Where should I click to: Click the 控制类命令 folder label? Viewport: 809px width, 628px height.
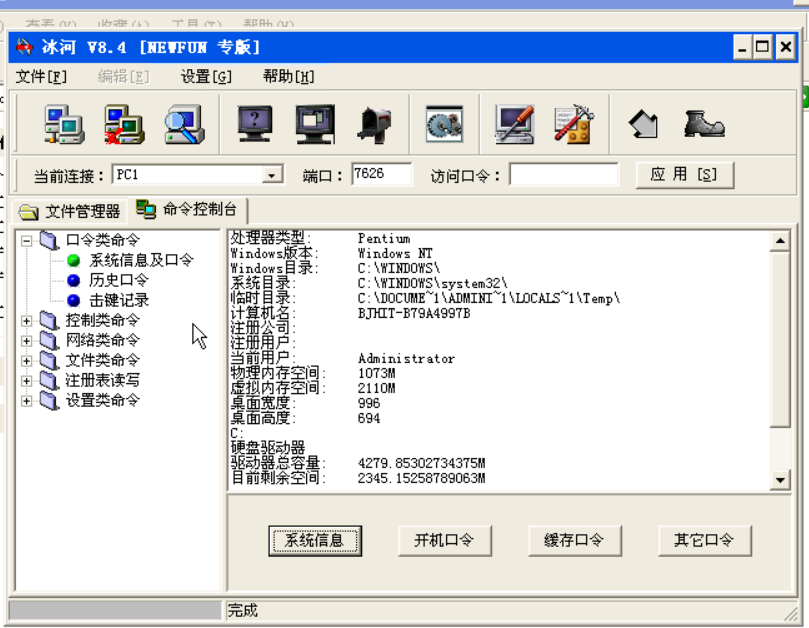click(103, 320)
